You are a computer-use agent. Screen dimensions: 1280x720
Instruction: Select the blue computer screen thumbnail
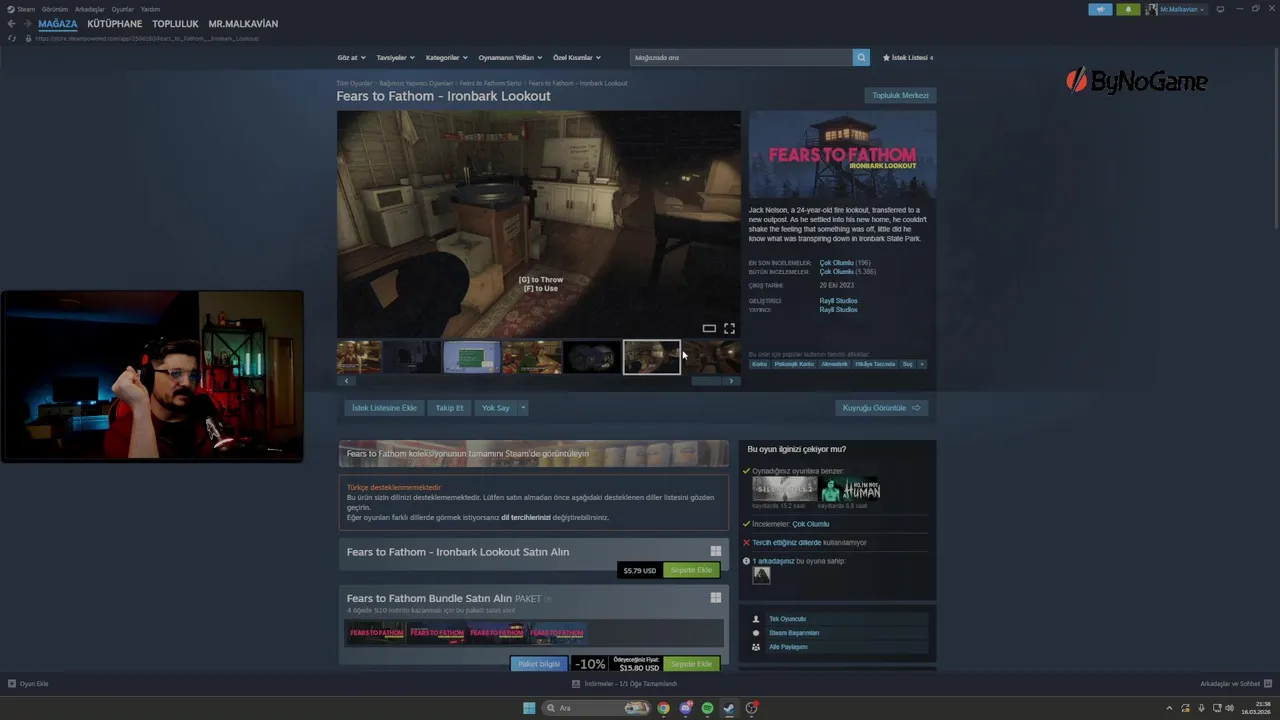pyautogui.click(x=471, y=357)
